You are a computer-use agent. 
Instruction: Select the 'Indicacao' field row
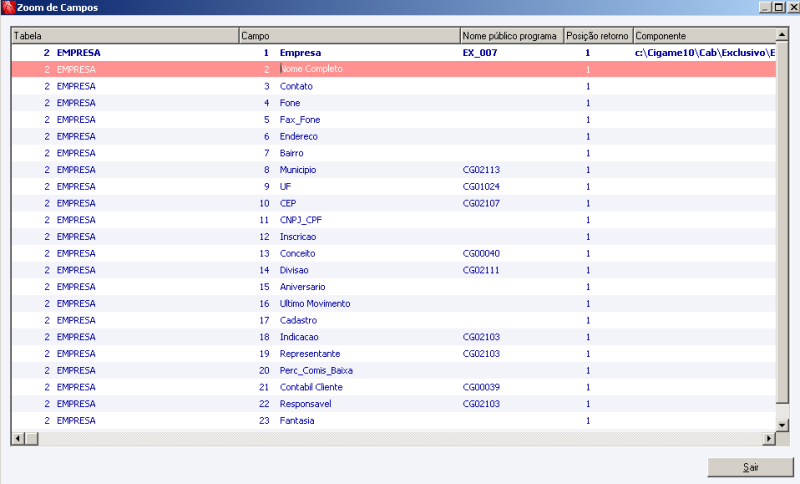393,337
